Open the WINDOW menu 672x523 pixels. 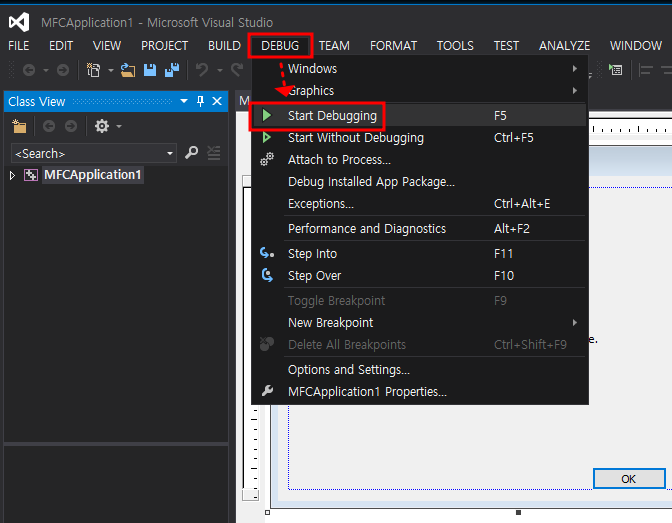click(x=636, y=45)
